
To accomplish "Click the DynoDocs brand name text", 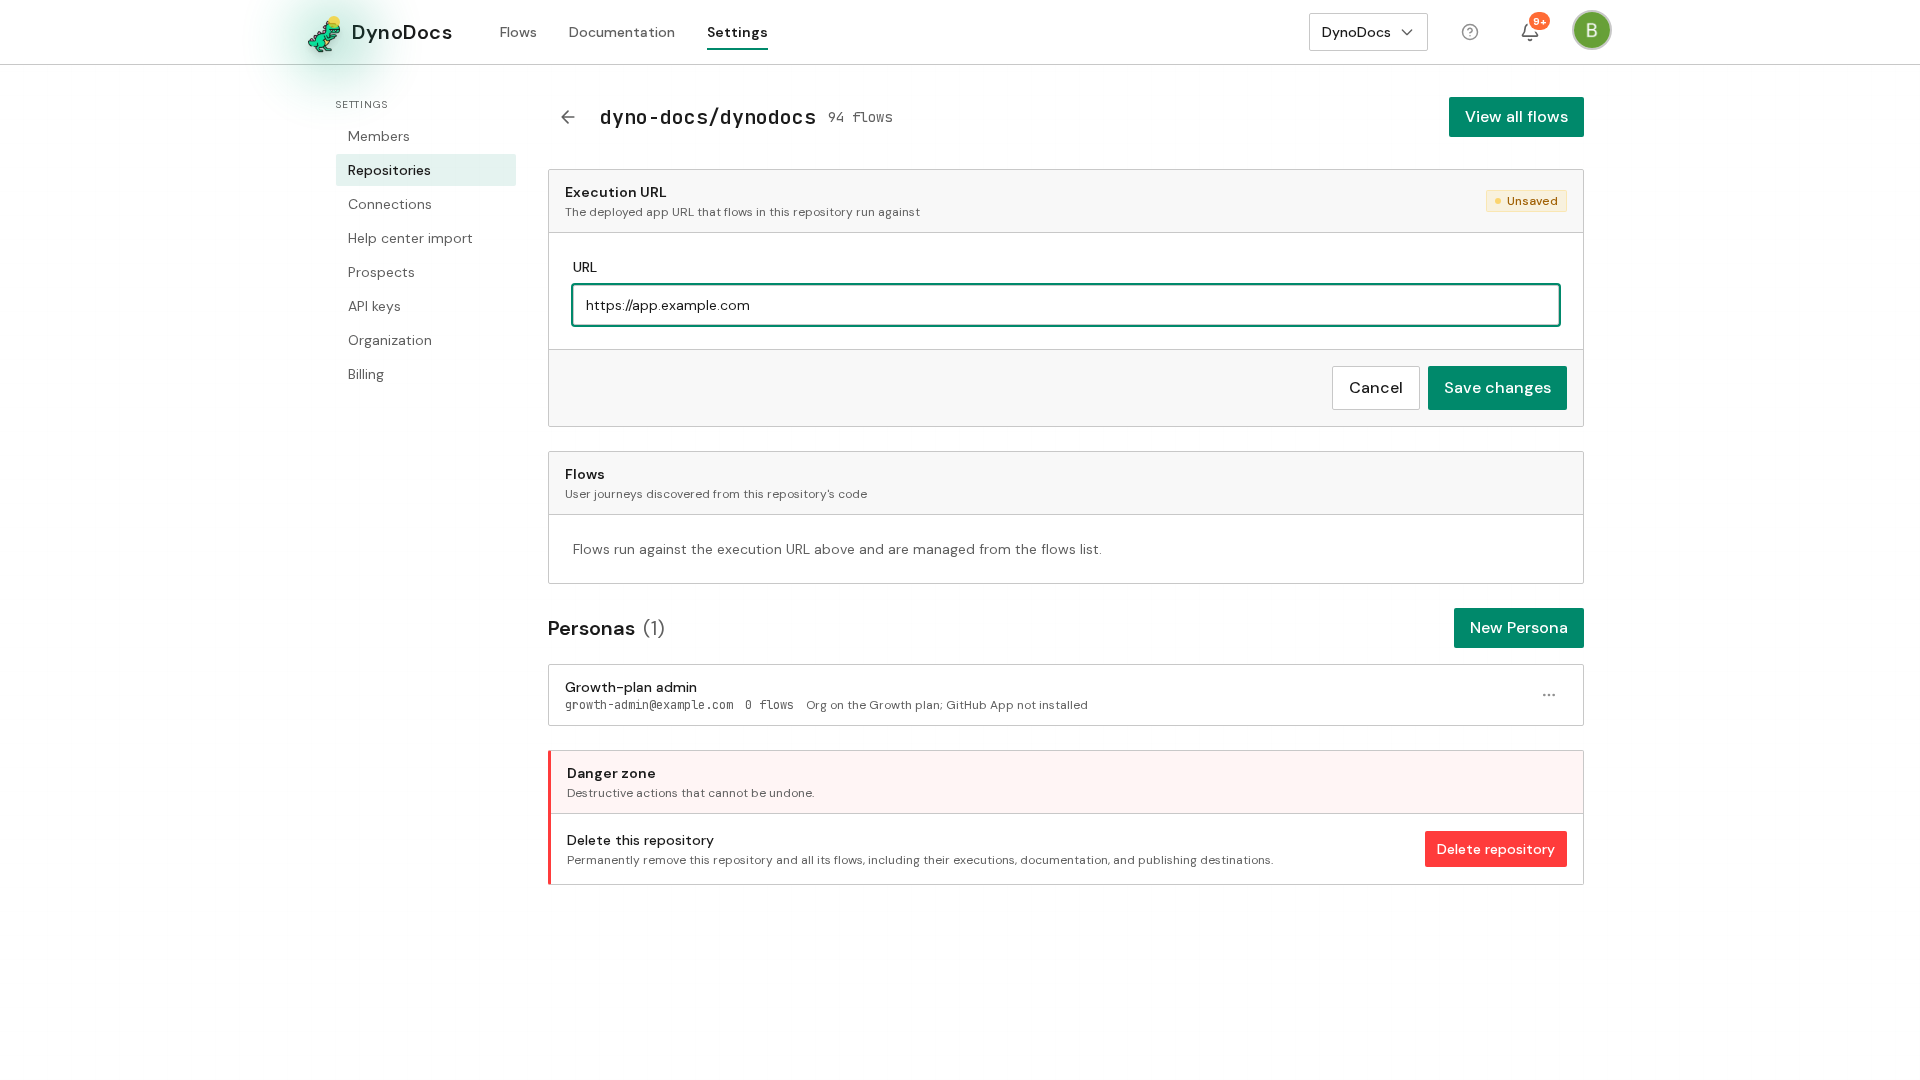I will 402,32.
